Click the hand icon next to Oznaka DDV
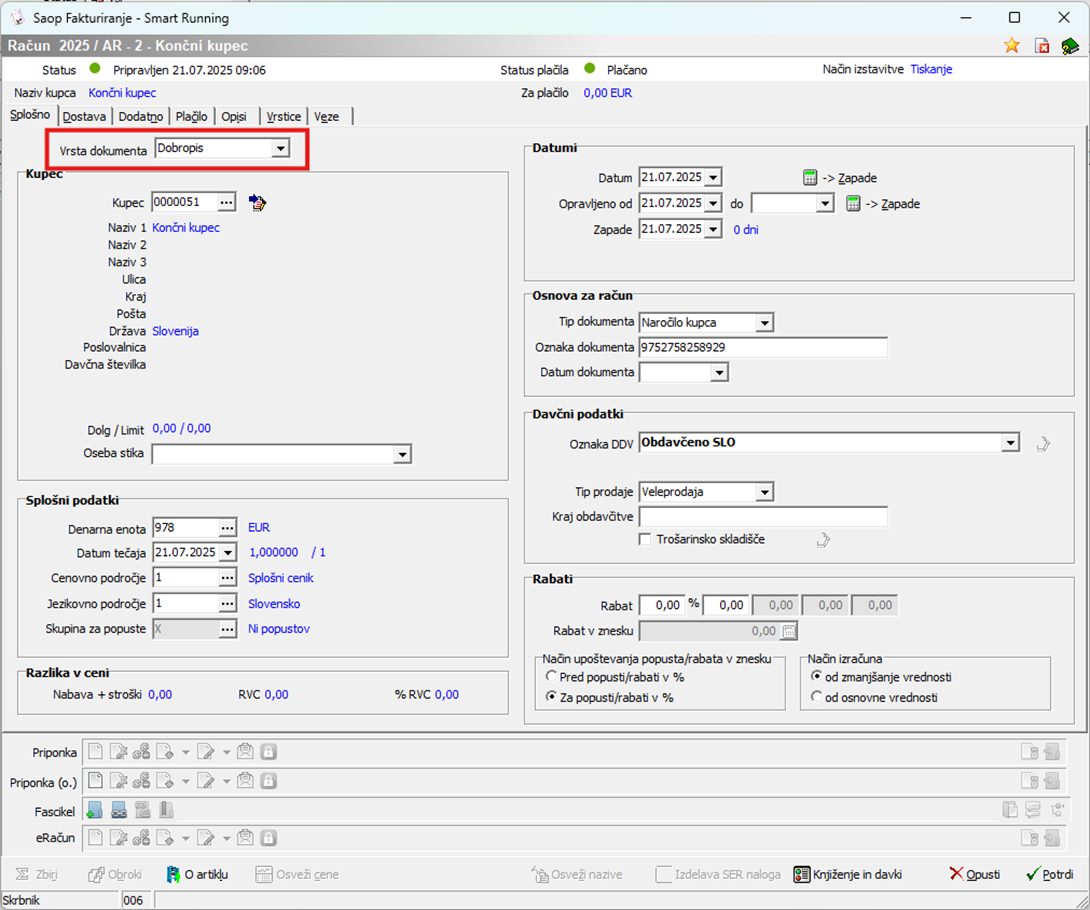The image size is (1090, 910). click(1043, 444)
